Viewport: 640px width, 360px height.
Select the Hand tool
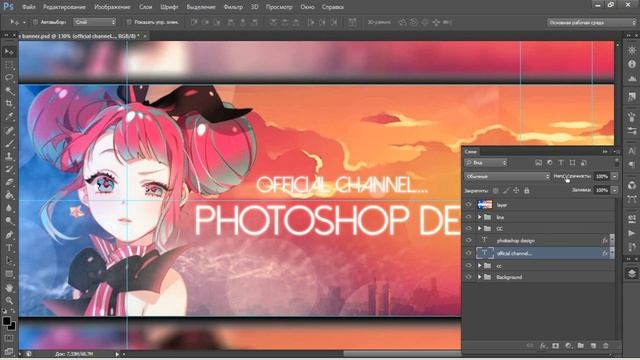pos(9,288)
